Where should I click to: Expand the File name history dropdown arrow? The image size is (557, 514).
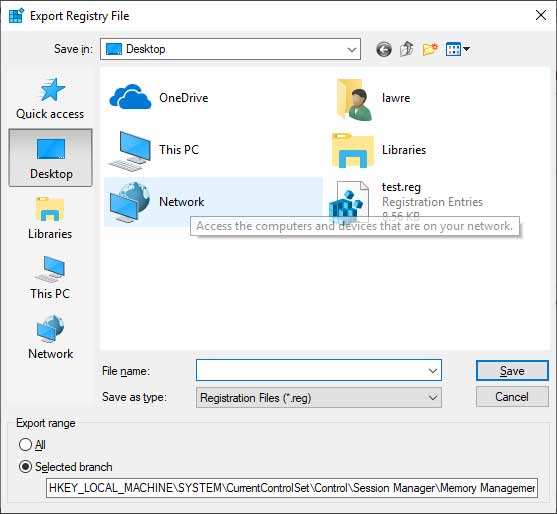tap(433, 371)
